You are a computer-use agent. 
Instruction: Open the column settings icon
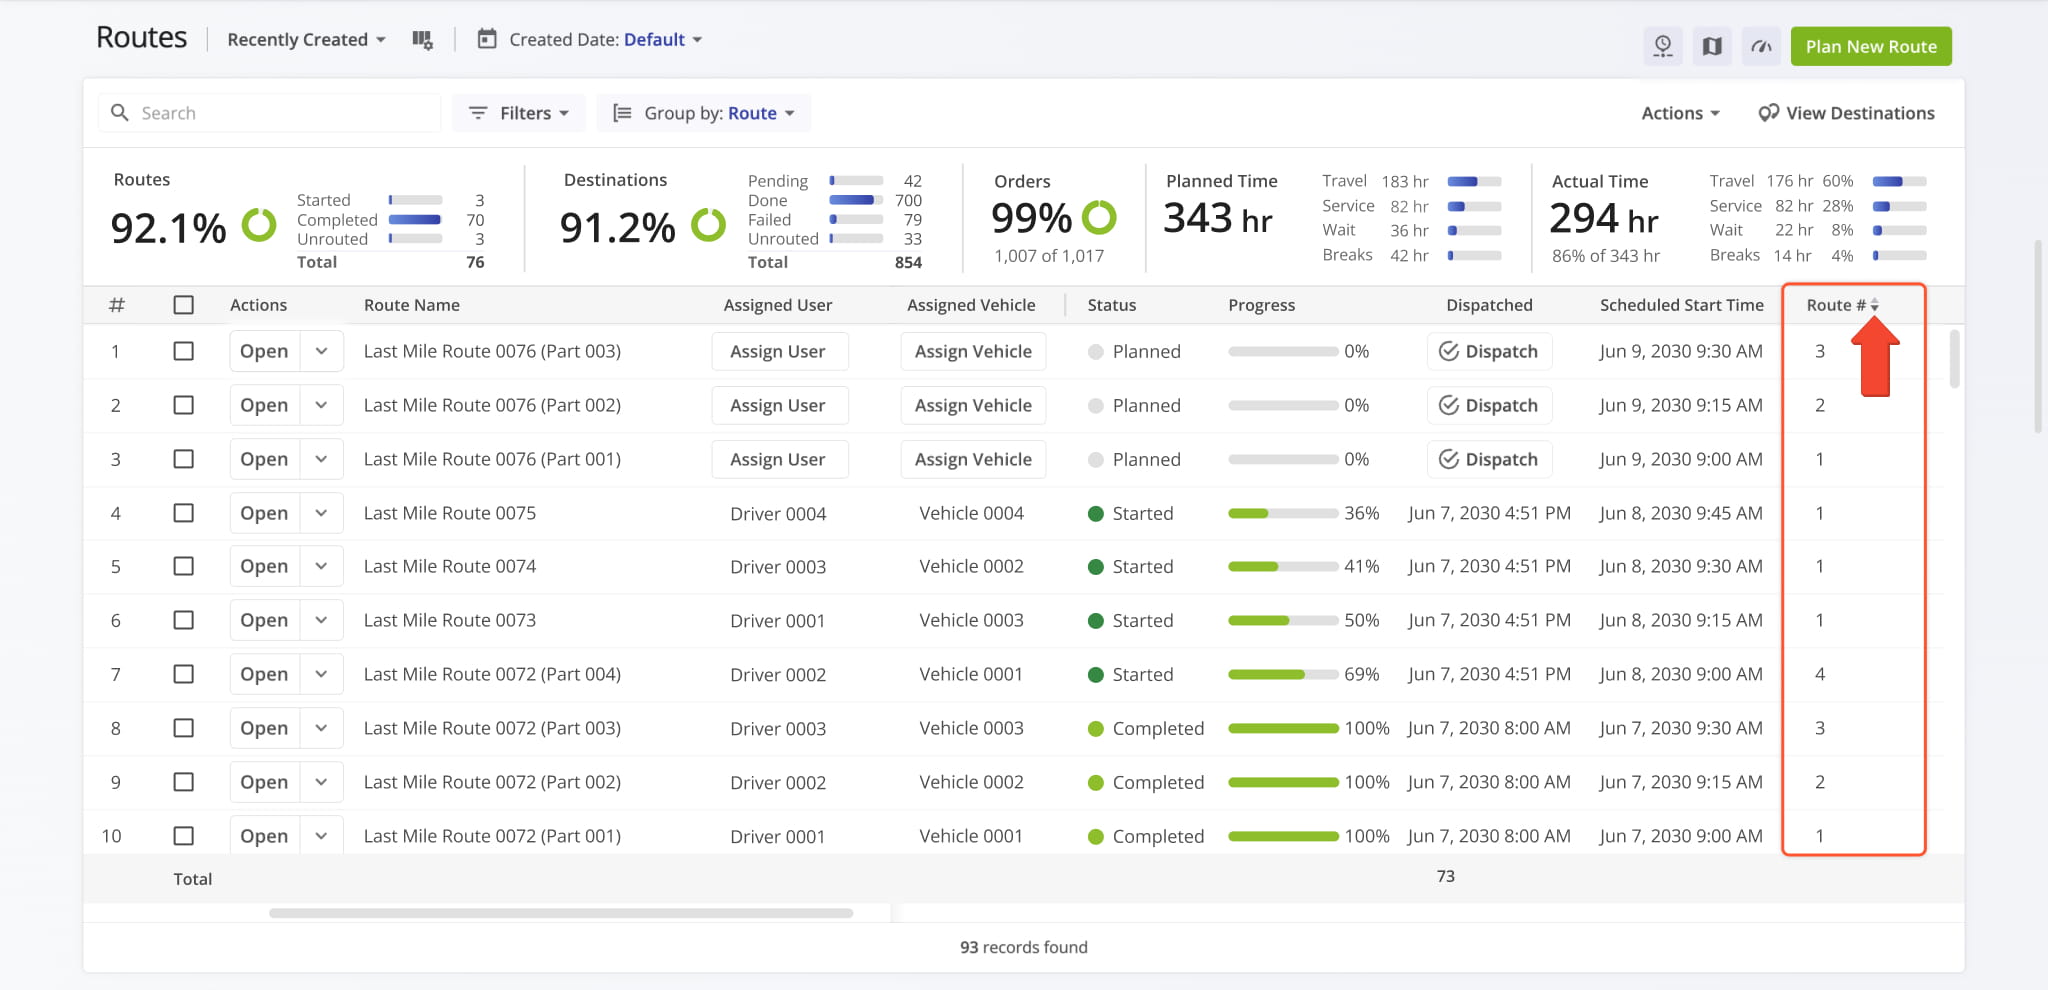pos(422,40)
